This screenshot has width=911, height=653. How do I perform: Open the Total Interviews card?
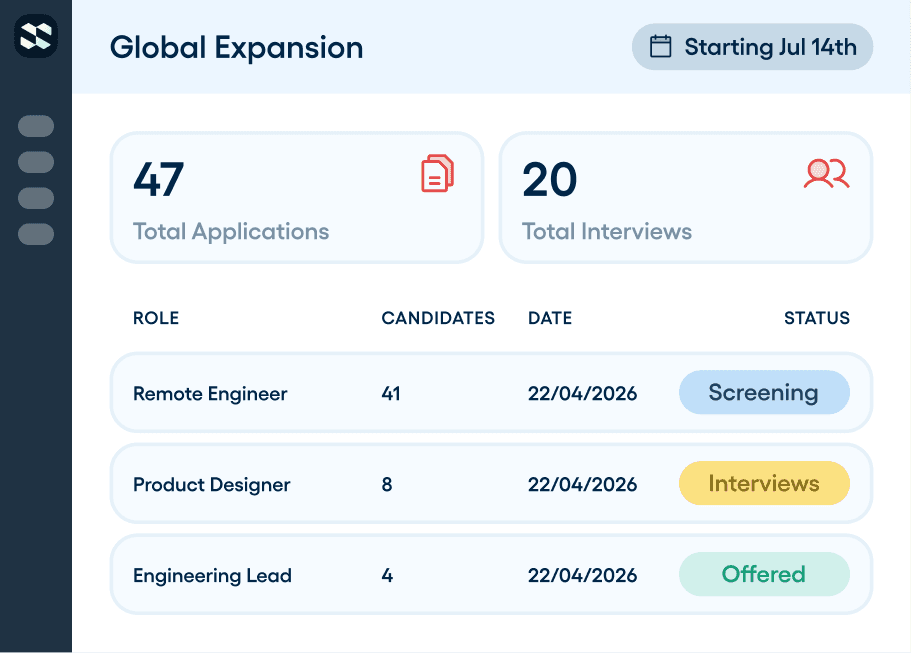coord(686,198)
